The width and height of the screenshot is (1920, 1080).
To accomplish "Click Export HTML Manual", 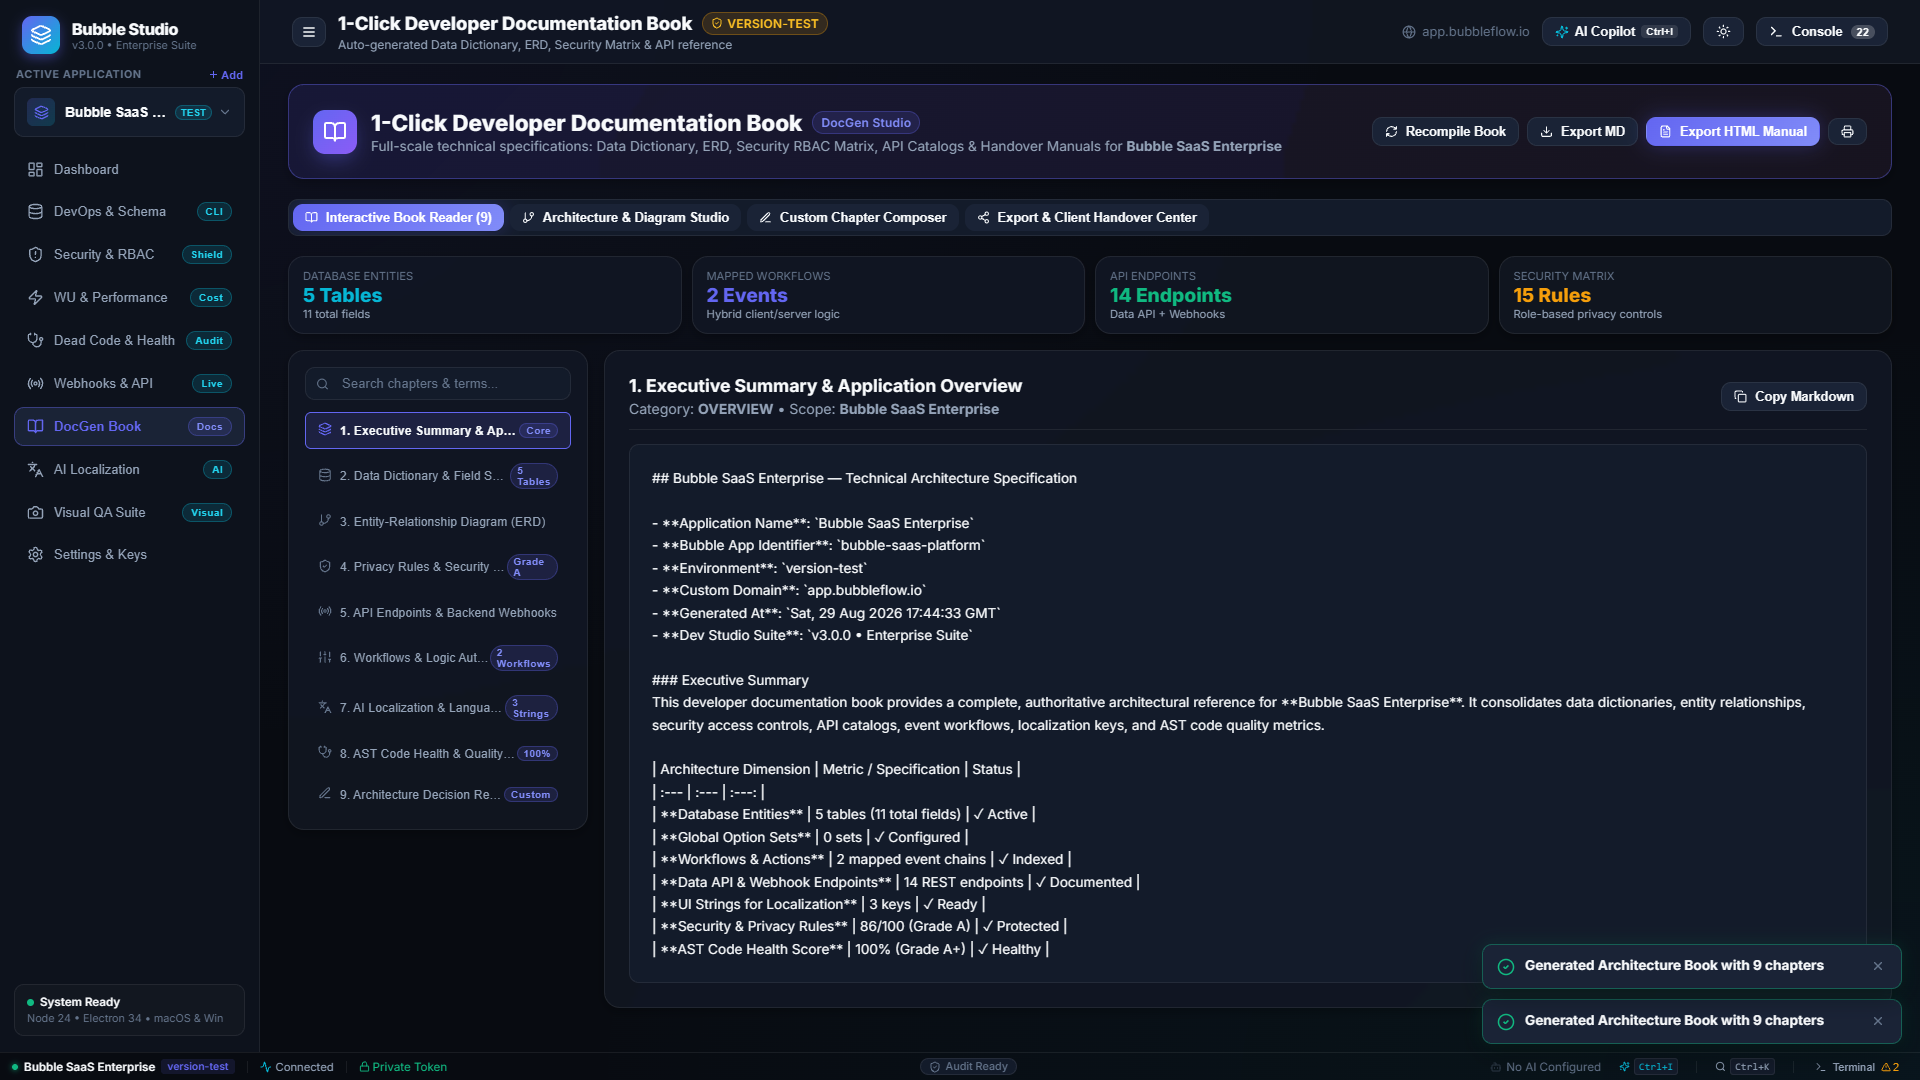I will 1732,132.
